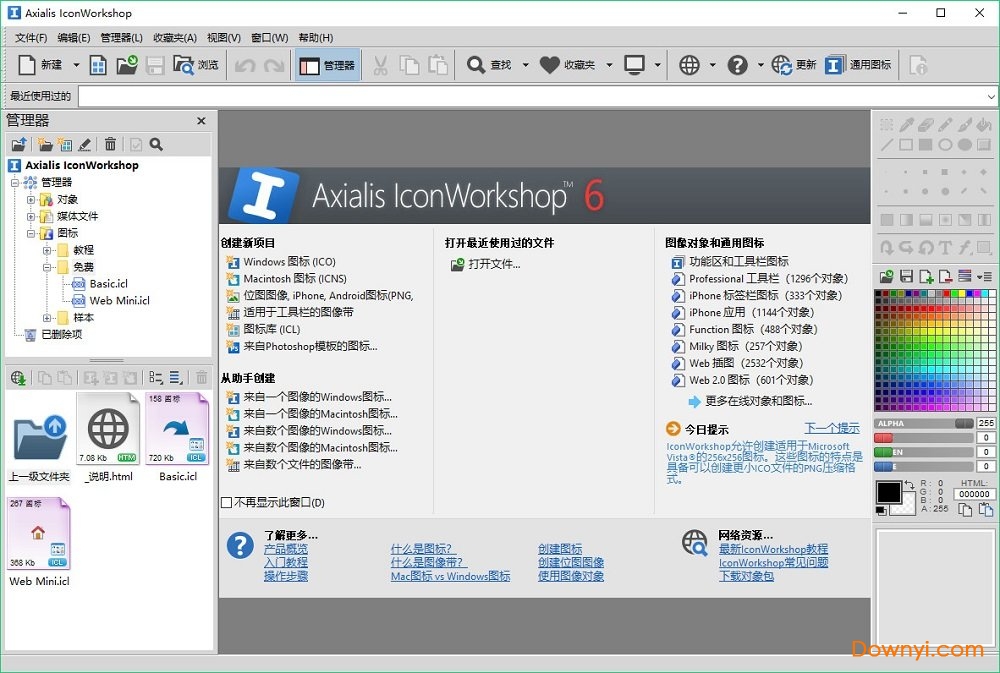Swap foreground and background colors
Screen dimensions: 1000x673
coord(908,486)
